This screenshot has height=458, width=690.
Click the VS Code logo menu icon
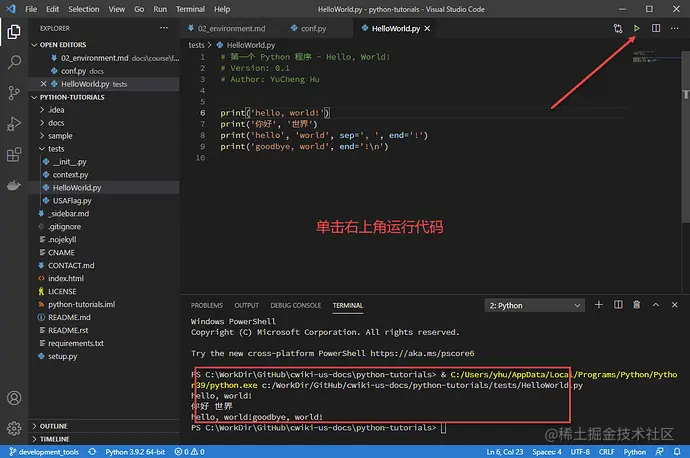11,9
